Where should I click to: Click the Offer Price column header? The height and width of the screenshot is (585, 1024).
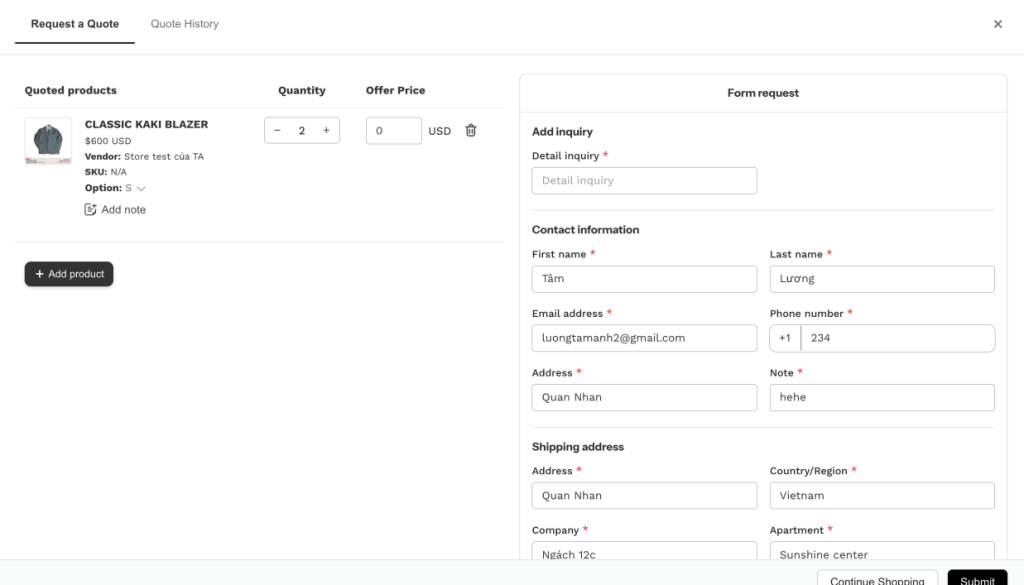(x=396, y=91)
